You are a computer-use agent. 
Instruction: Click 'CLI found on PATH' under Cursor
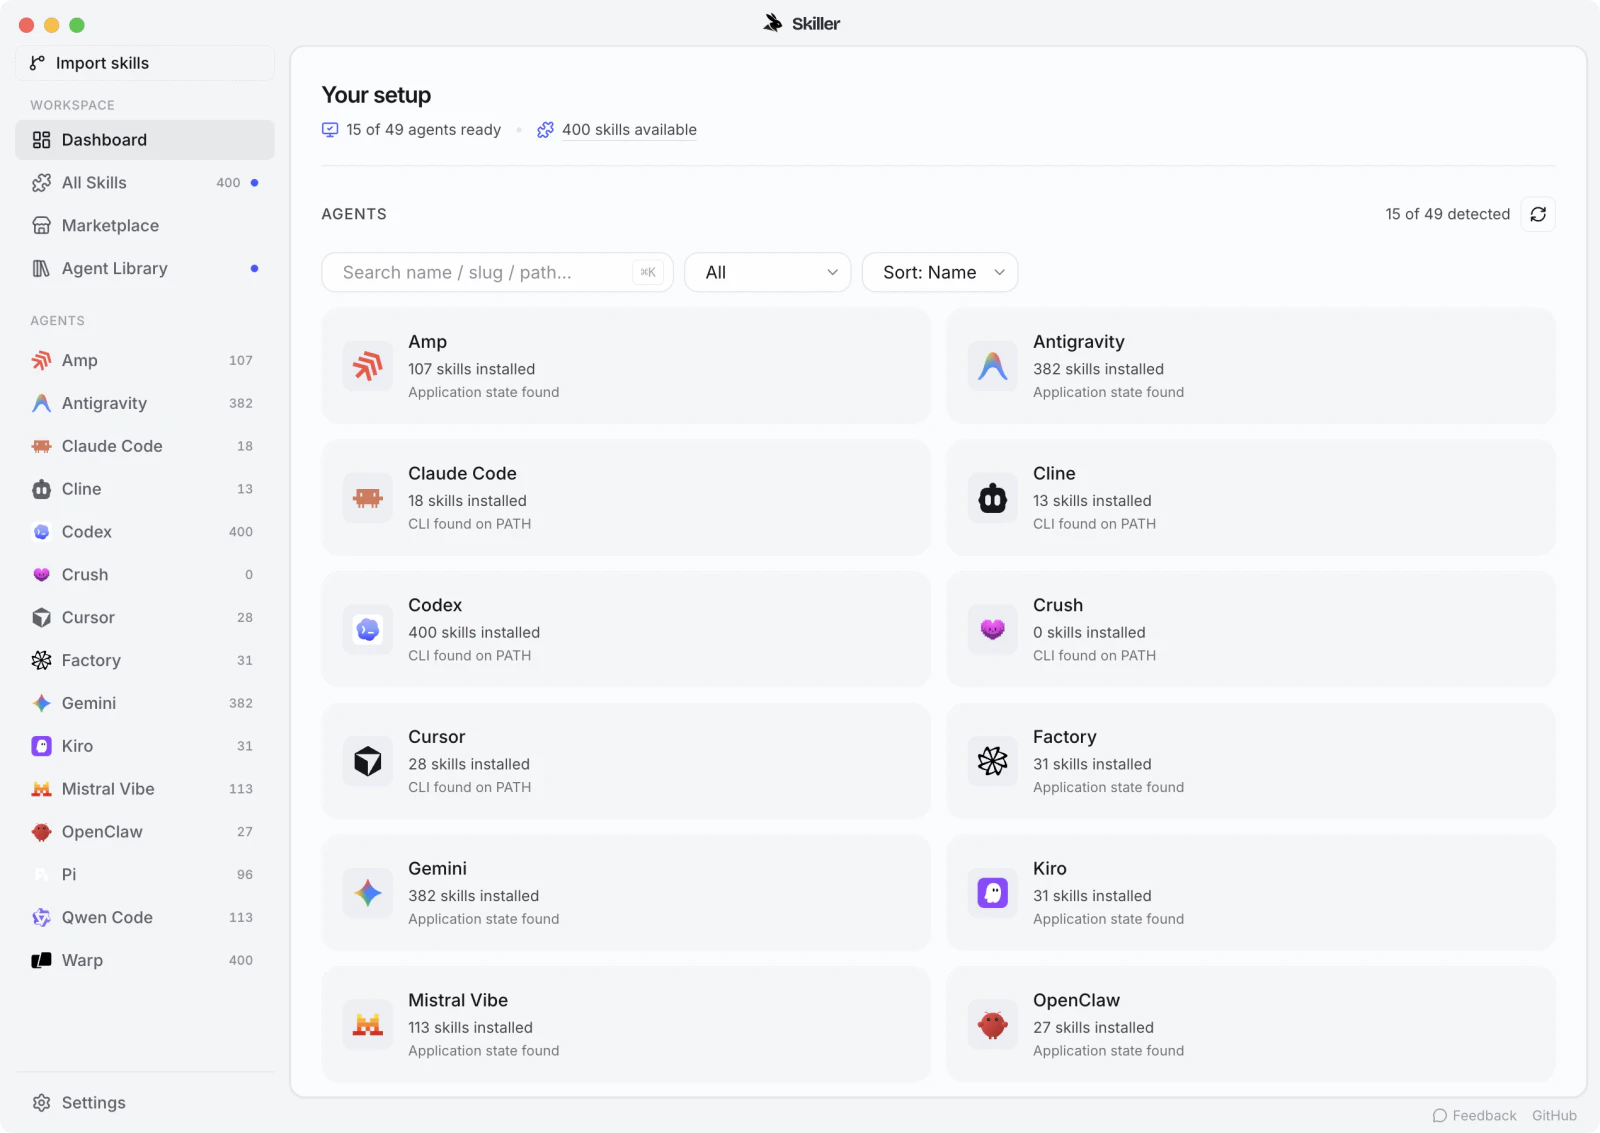469,788
